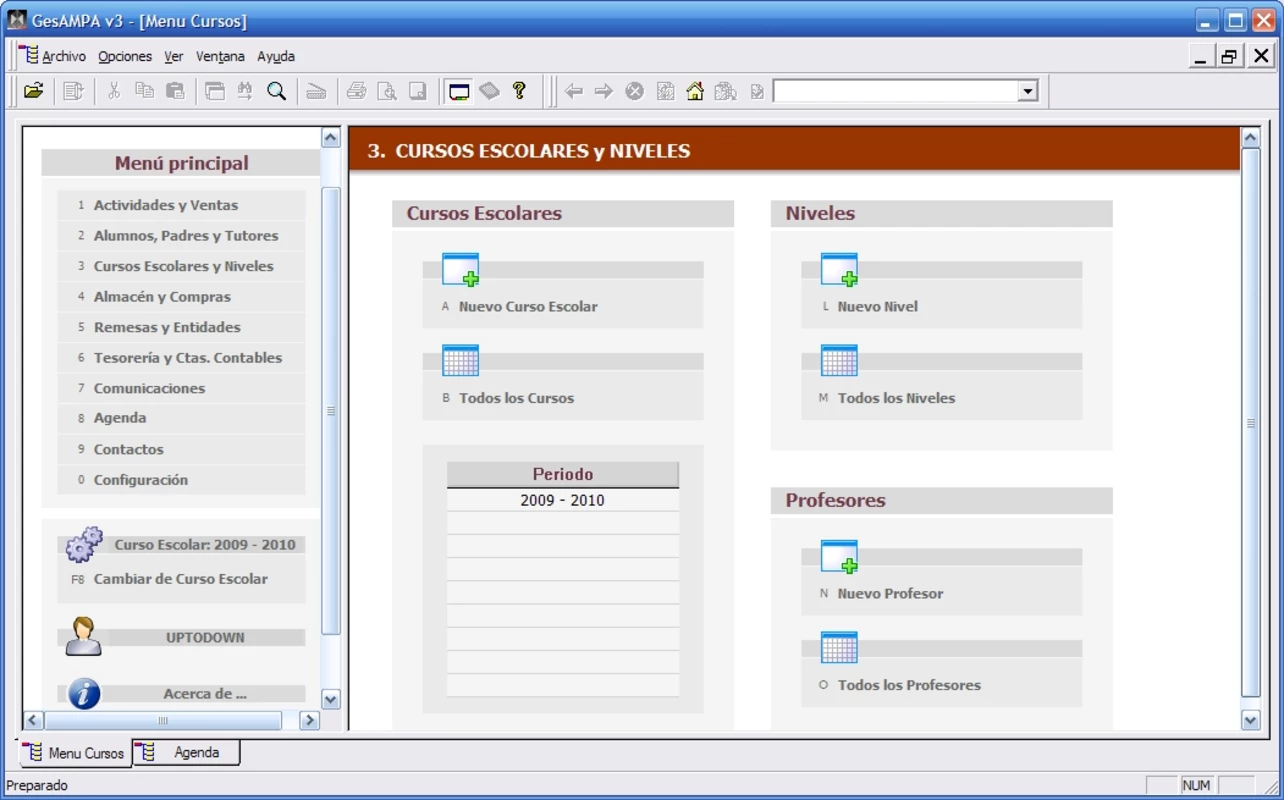Open the Archivo menu
Image resolution: width=1284 pixels, height=800 pixels.
pyautogui.click(x=63, y=56)
